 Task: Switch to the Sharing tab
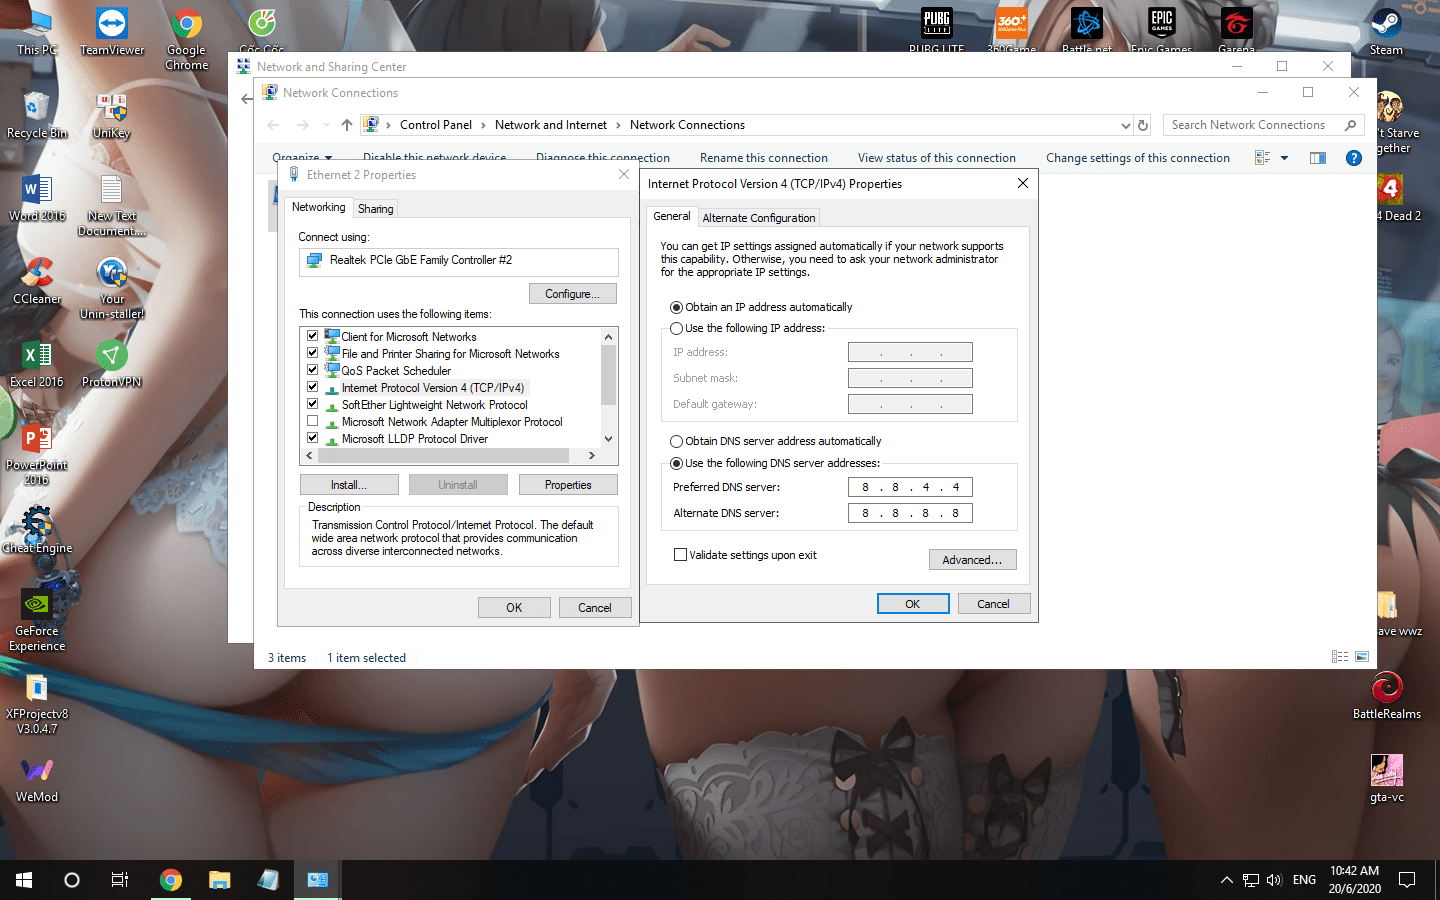(x=376, y=209)
